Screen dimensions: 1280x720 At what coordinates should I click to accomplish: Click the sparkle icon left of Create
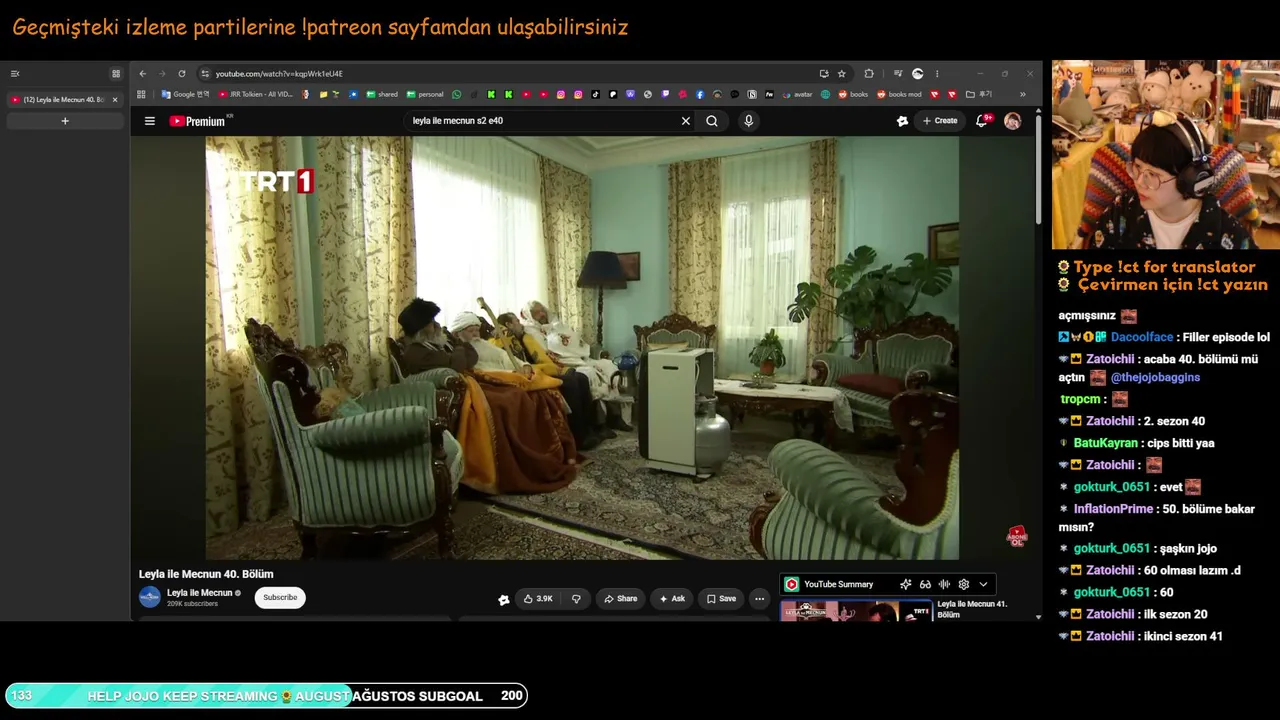902,121
